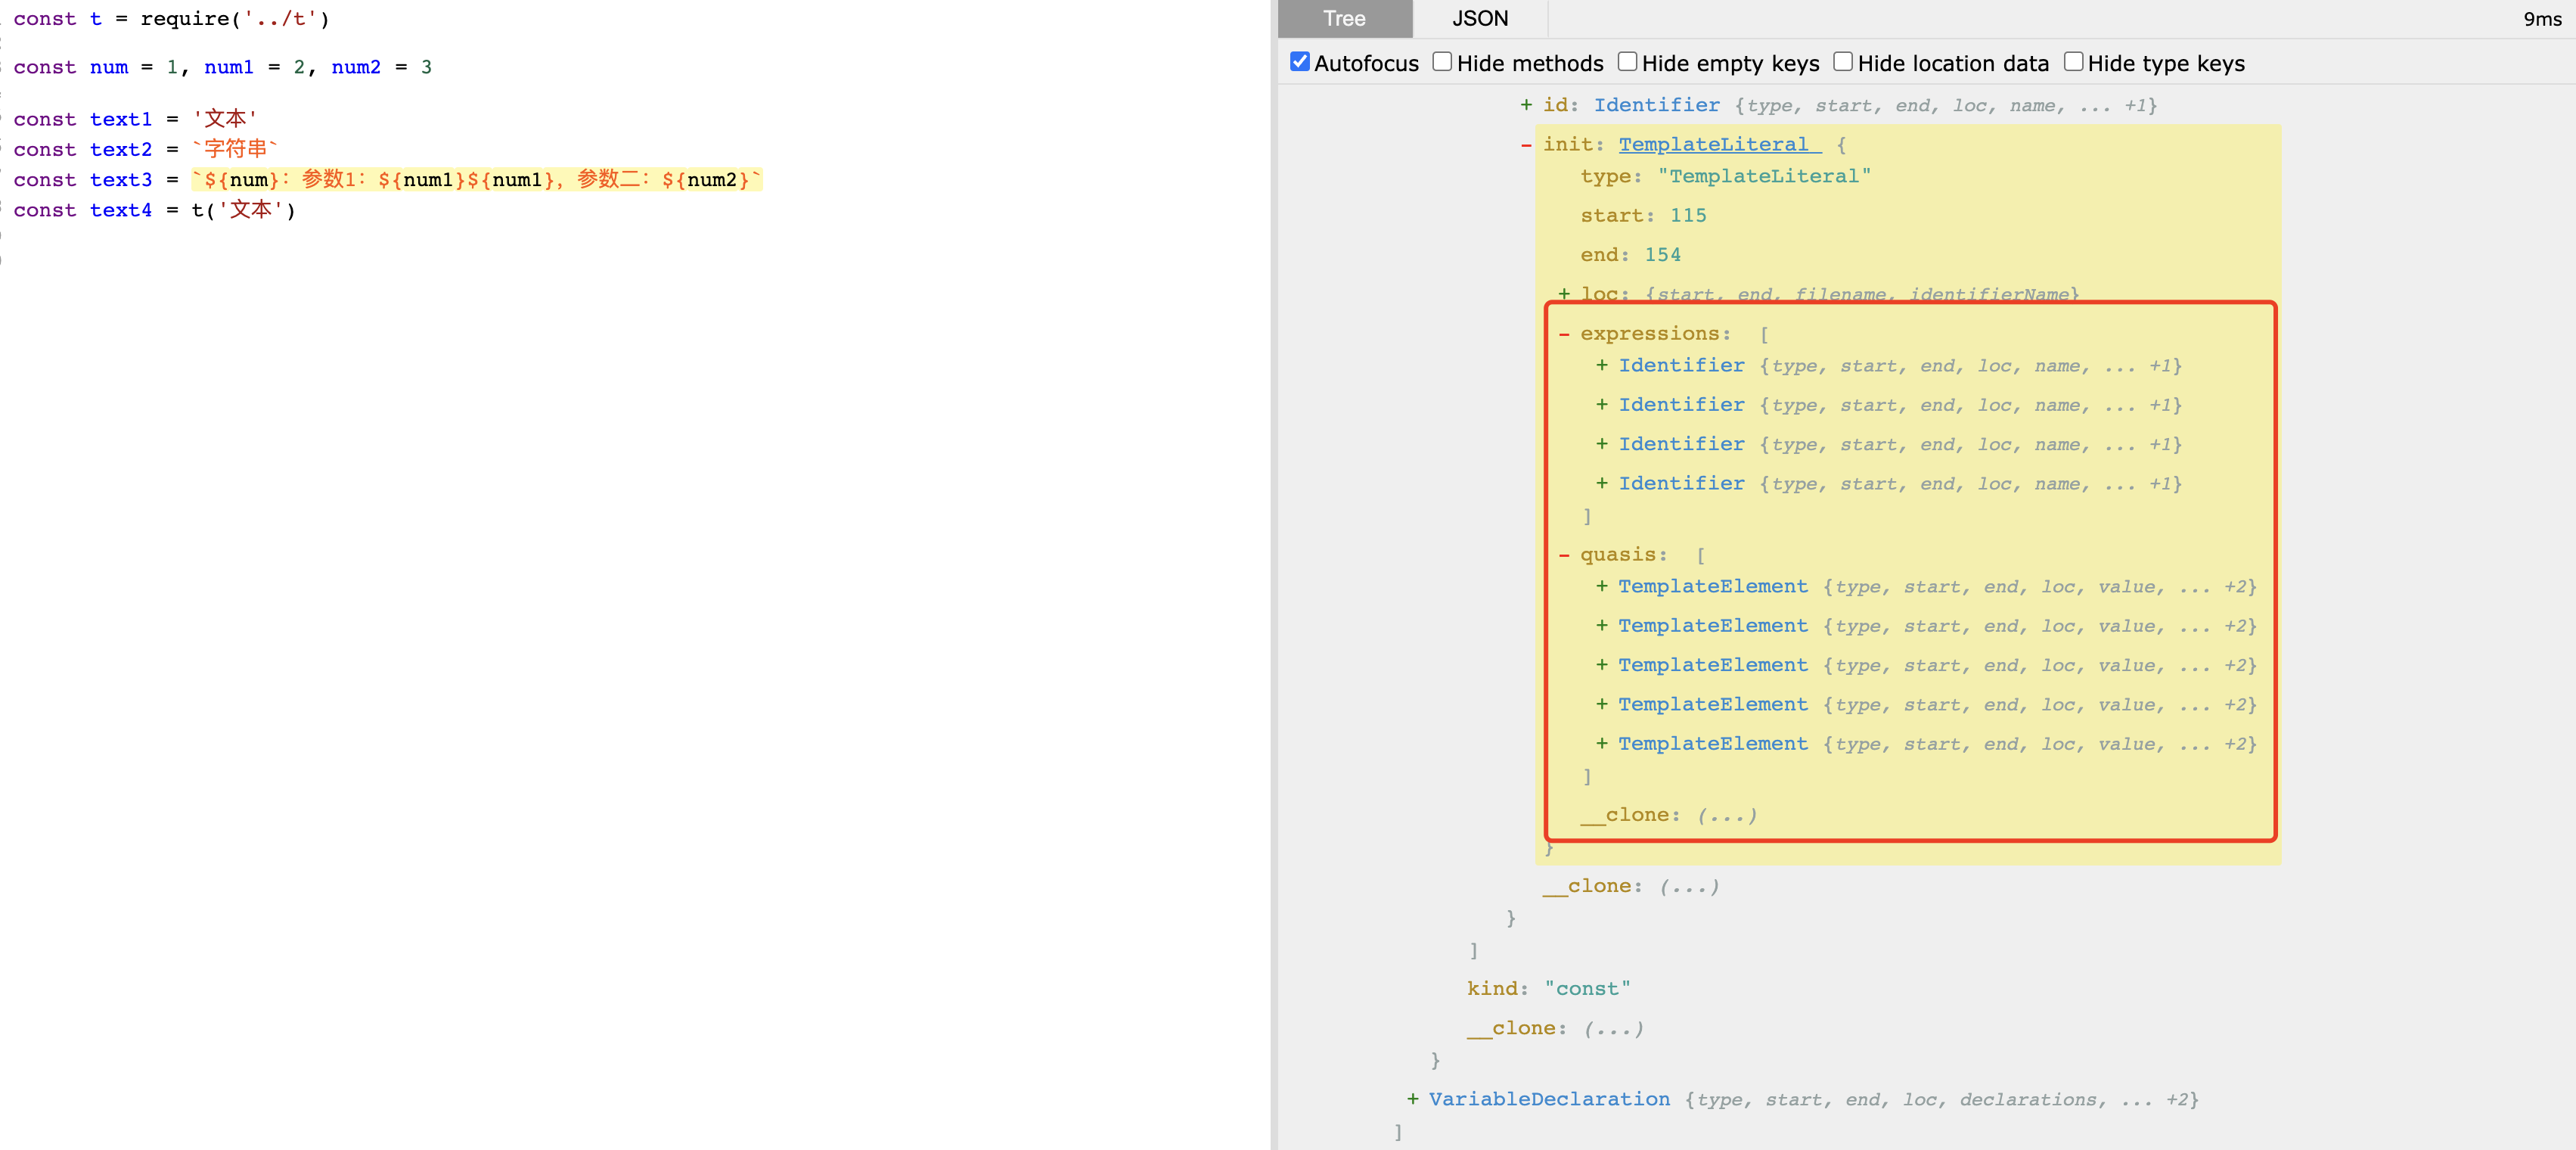Click the text3 template string in code
The image size is (2576, 1150).
(x=476, y=180)
